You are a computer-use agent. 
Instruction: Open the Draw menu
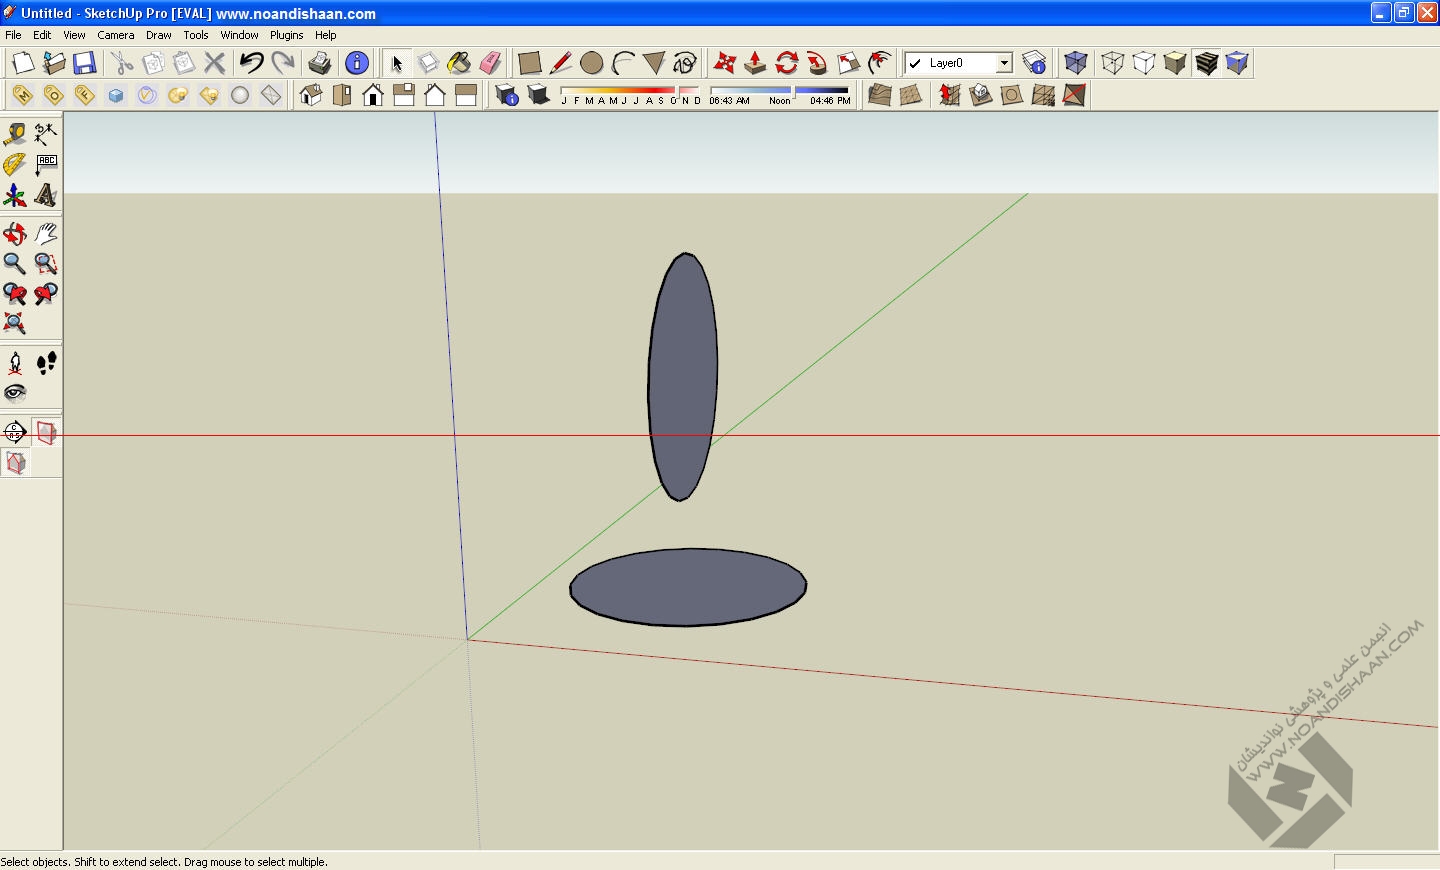pyautogui.click(x=158, y=35)
